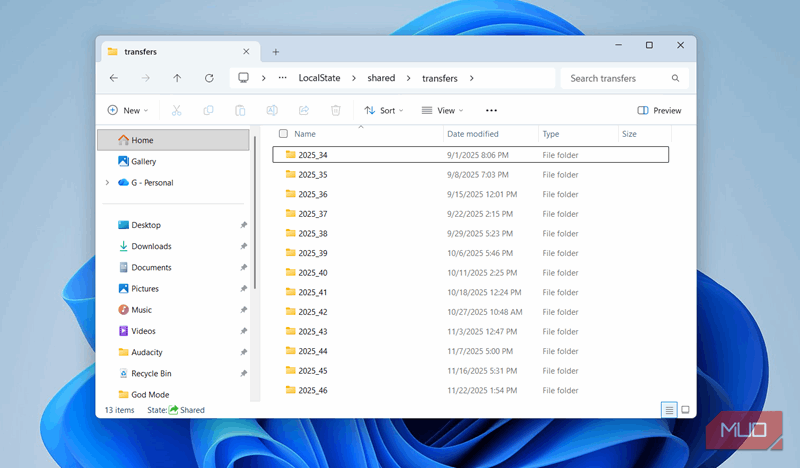Click the Cut scissors icon
The width and height of the screenshot is (800, 468).
pos(177,110)
